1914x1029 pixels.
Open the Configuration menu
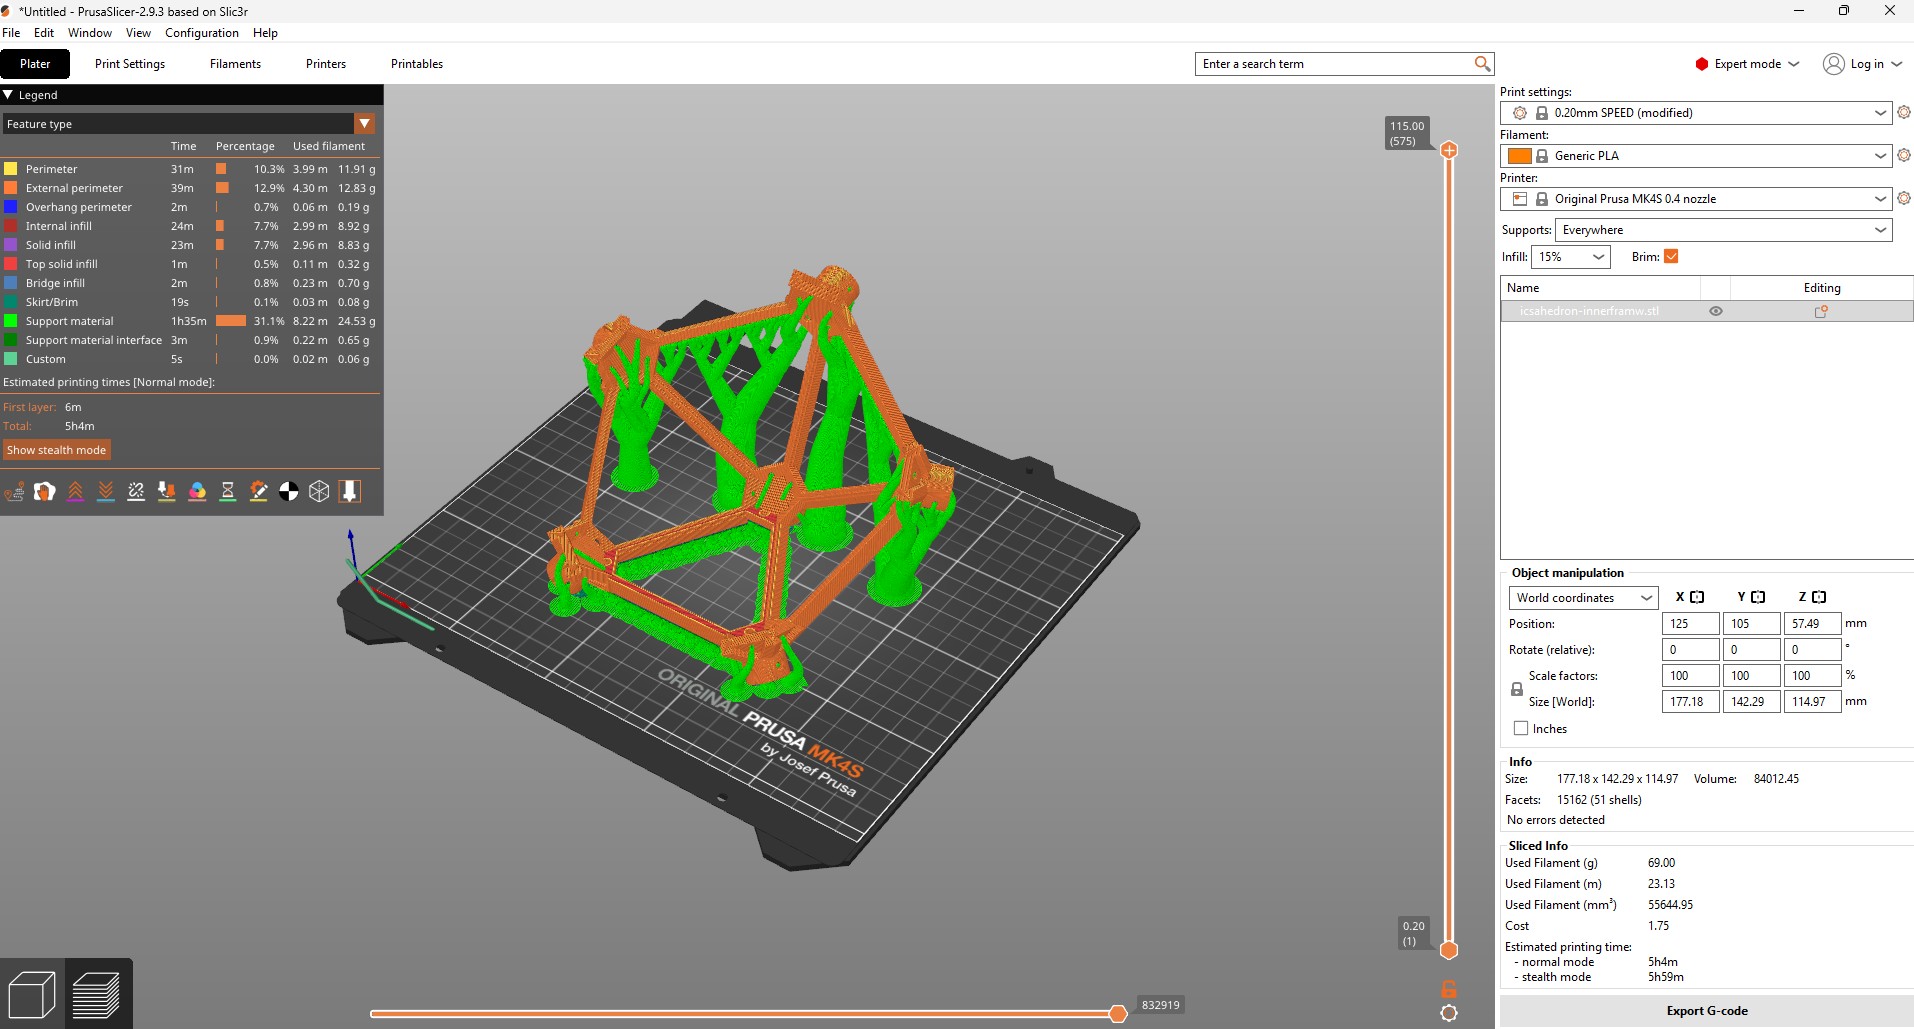tap(201, 33)
